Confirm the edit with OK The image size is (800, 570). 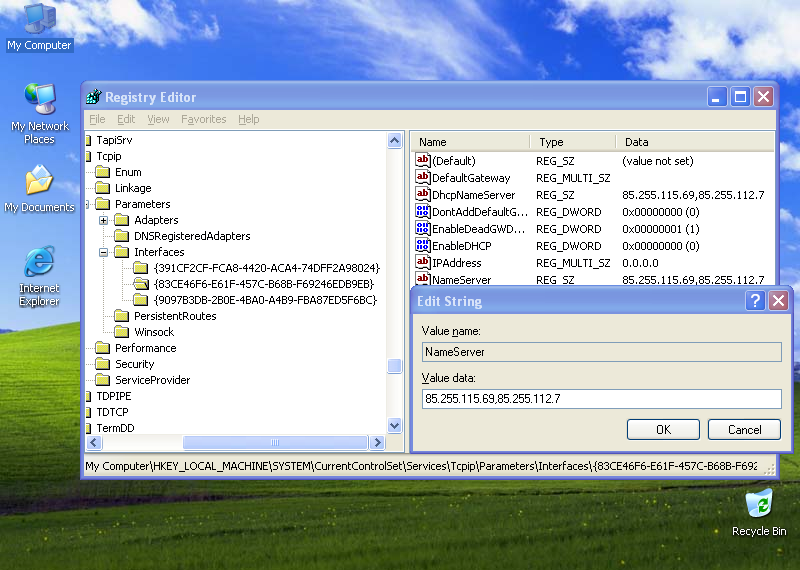tap(663, 430)
